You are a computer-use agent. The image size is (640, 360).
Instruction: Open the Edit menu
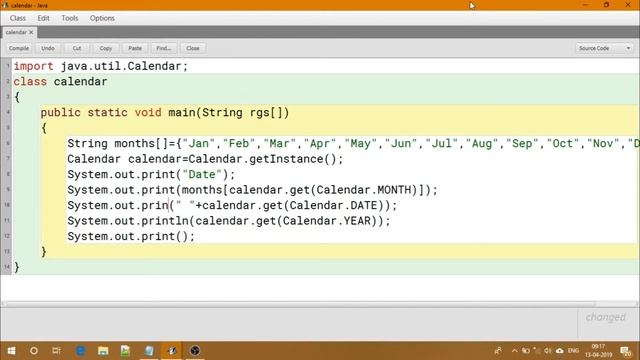43,18
